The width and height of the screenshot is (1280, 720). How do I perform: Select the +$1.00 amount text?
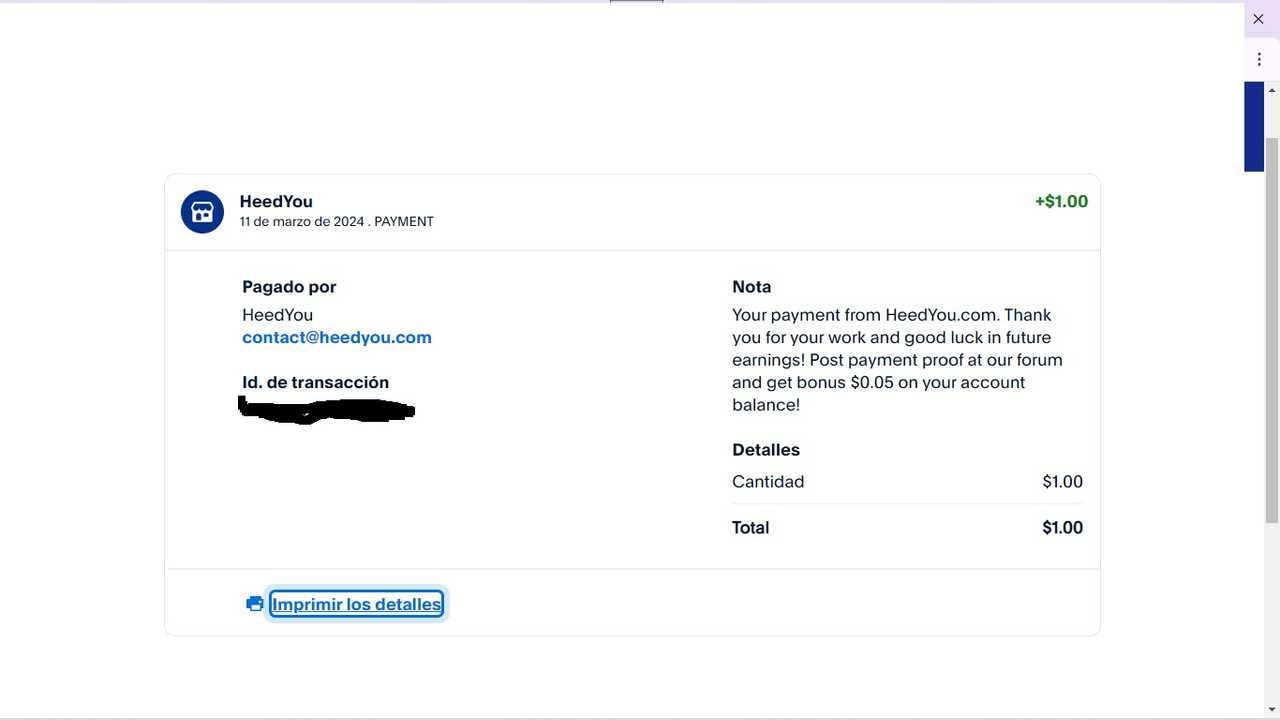(1061, 202)
